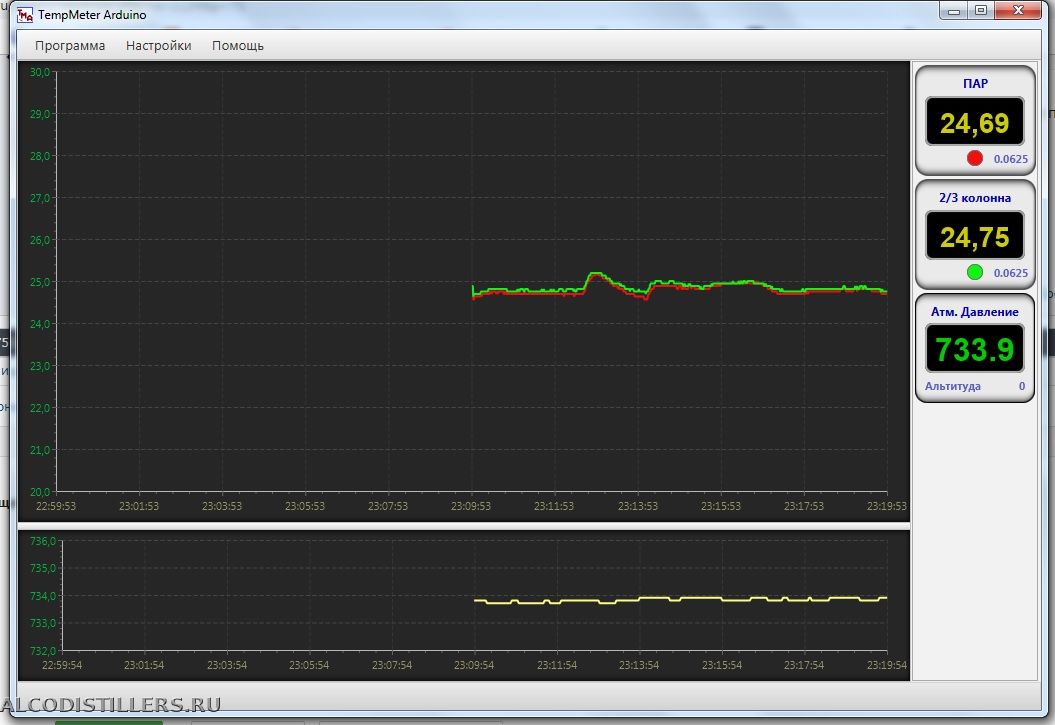Image resolution: width=1055 pixels, height=725 pixels.
Task: Click the 0.0625 resolution under ПАР
Action: click(1011, 159)
